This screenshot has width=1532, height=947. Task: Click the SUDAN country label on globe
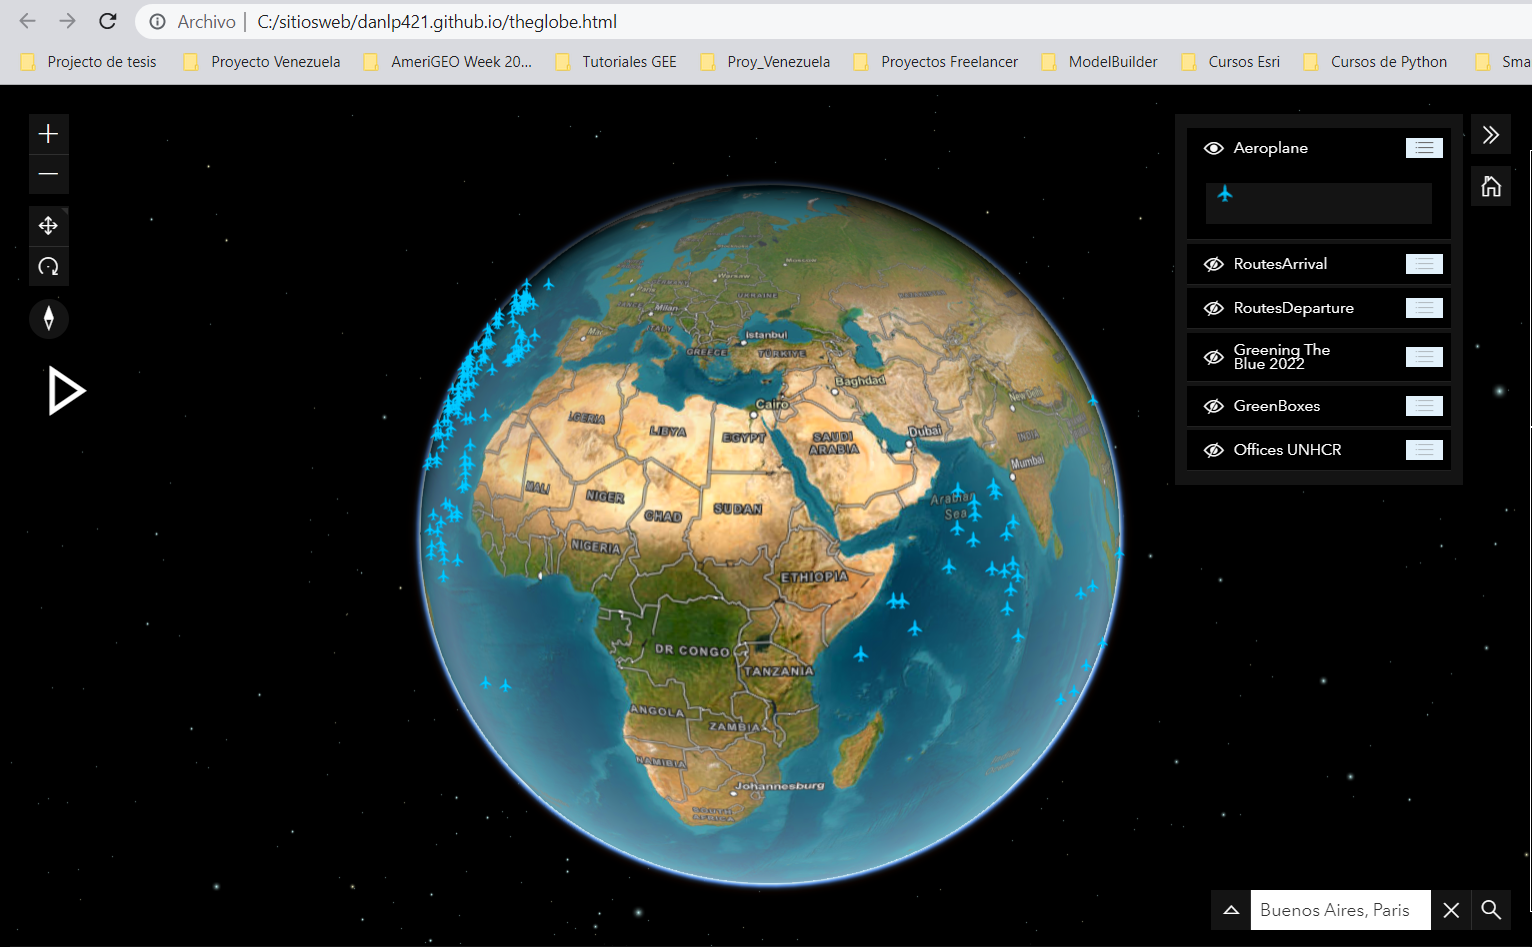coord(737,509)
